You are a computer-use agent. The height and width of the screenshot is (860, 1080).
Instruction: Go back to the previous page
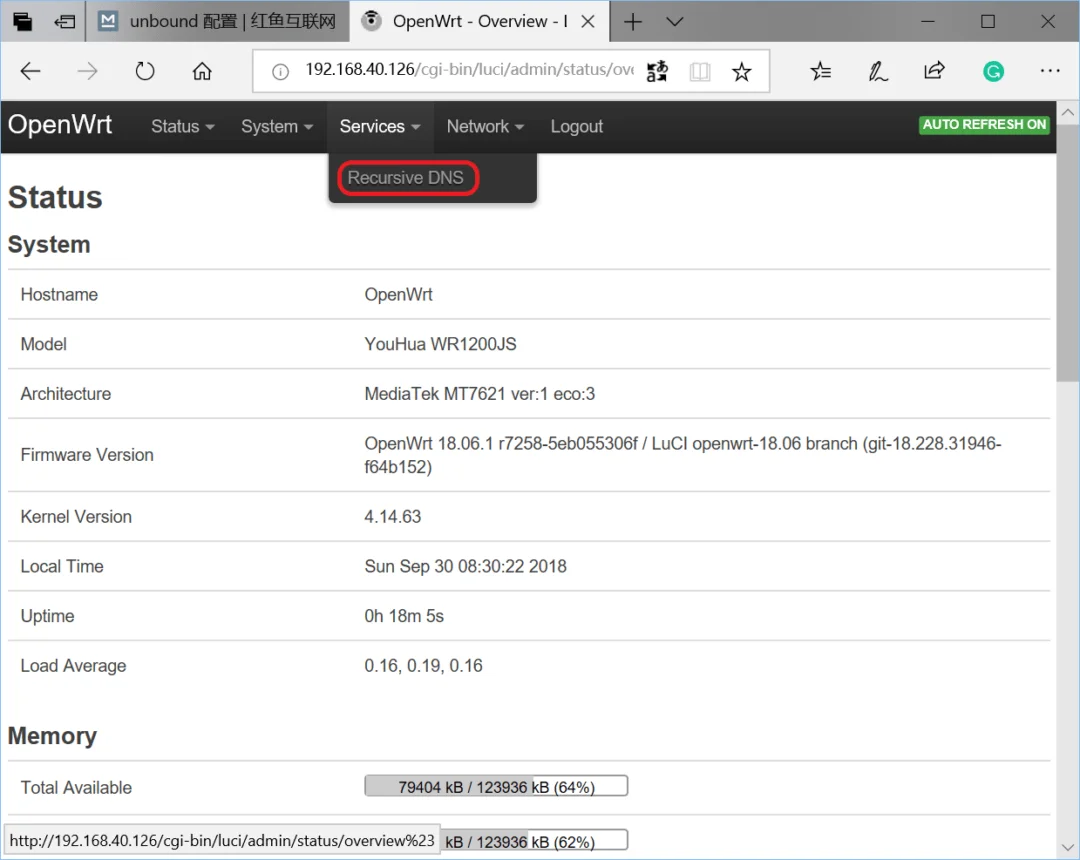pyautogui.click(x=31, y=71)
